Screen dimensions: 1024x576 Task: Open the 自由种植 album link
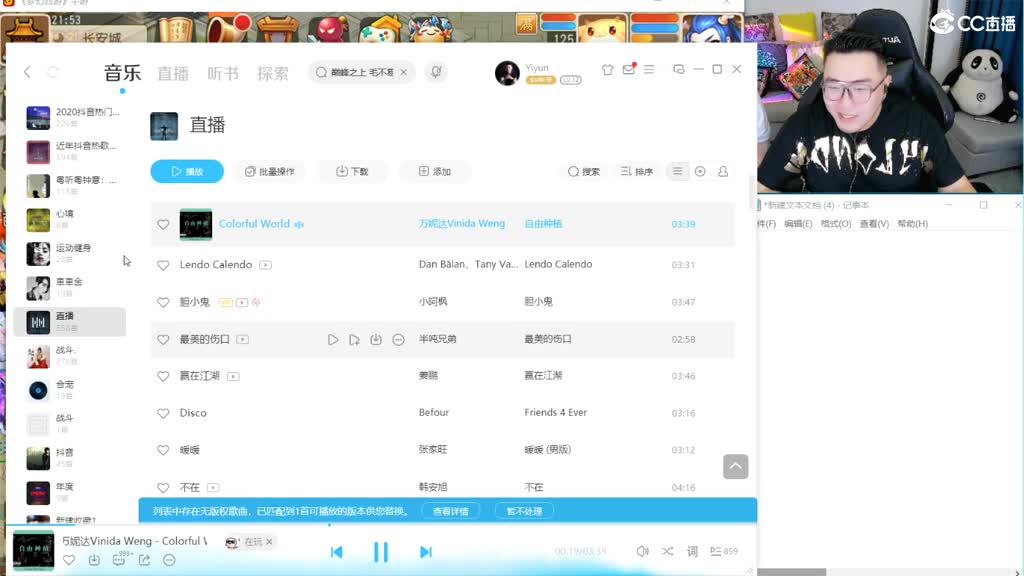(x=543, y=223)
